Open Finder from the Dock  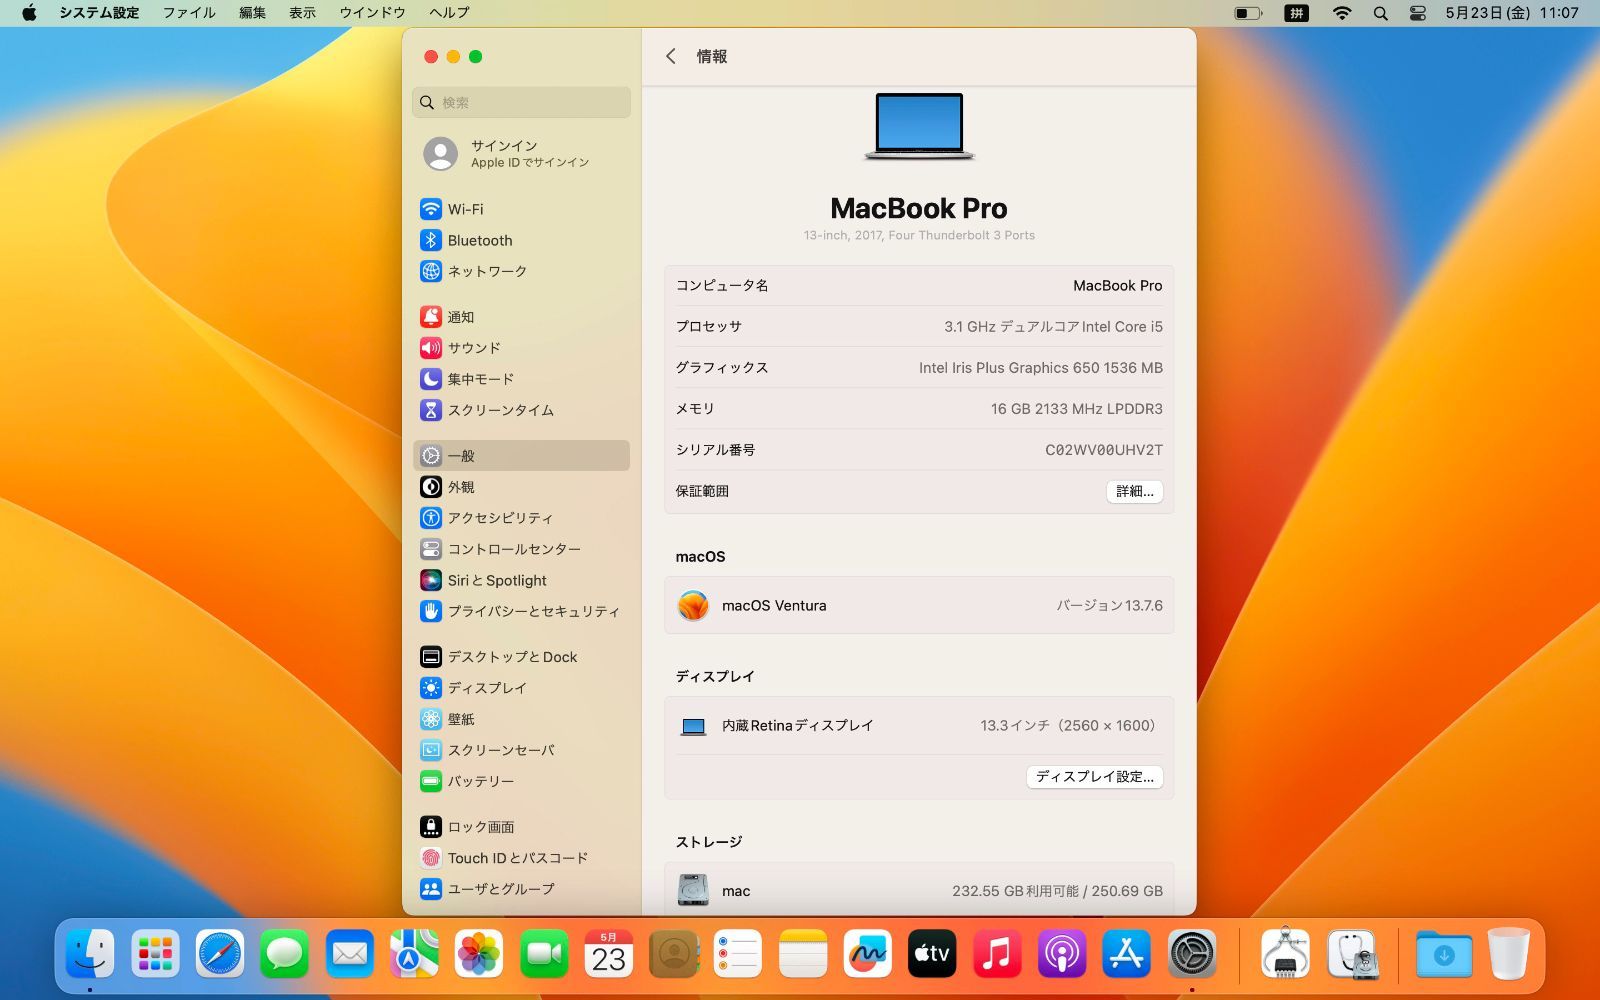[90, 954]
